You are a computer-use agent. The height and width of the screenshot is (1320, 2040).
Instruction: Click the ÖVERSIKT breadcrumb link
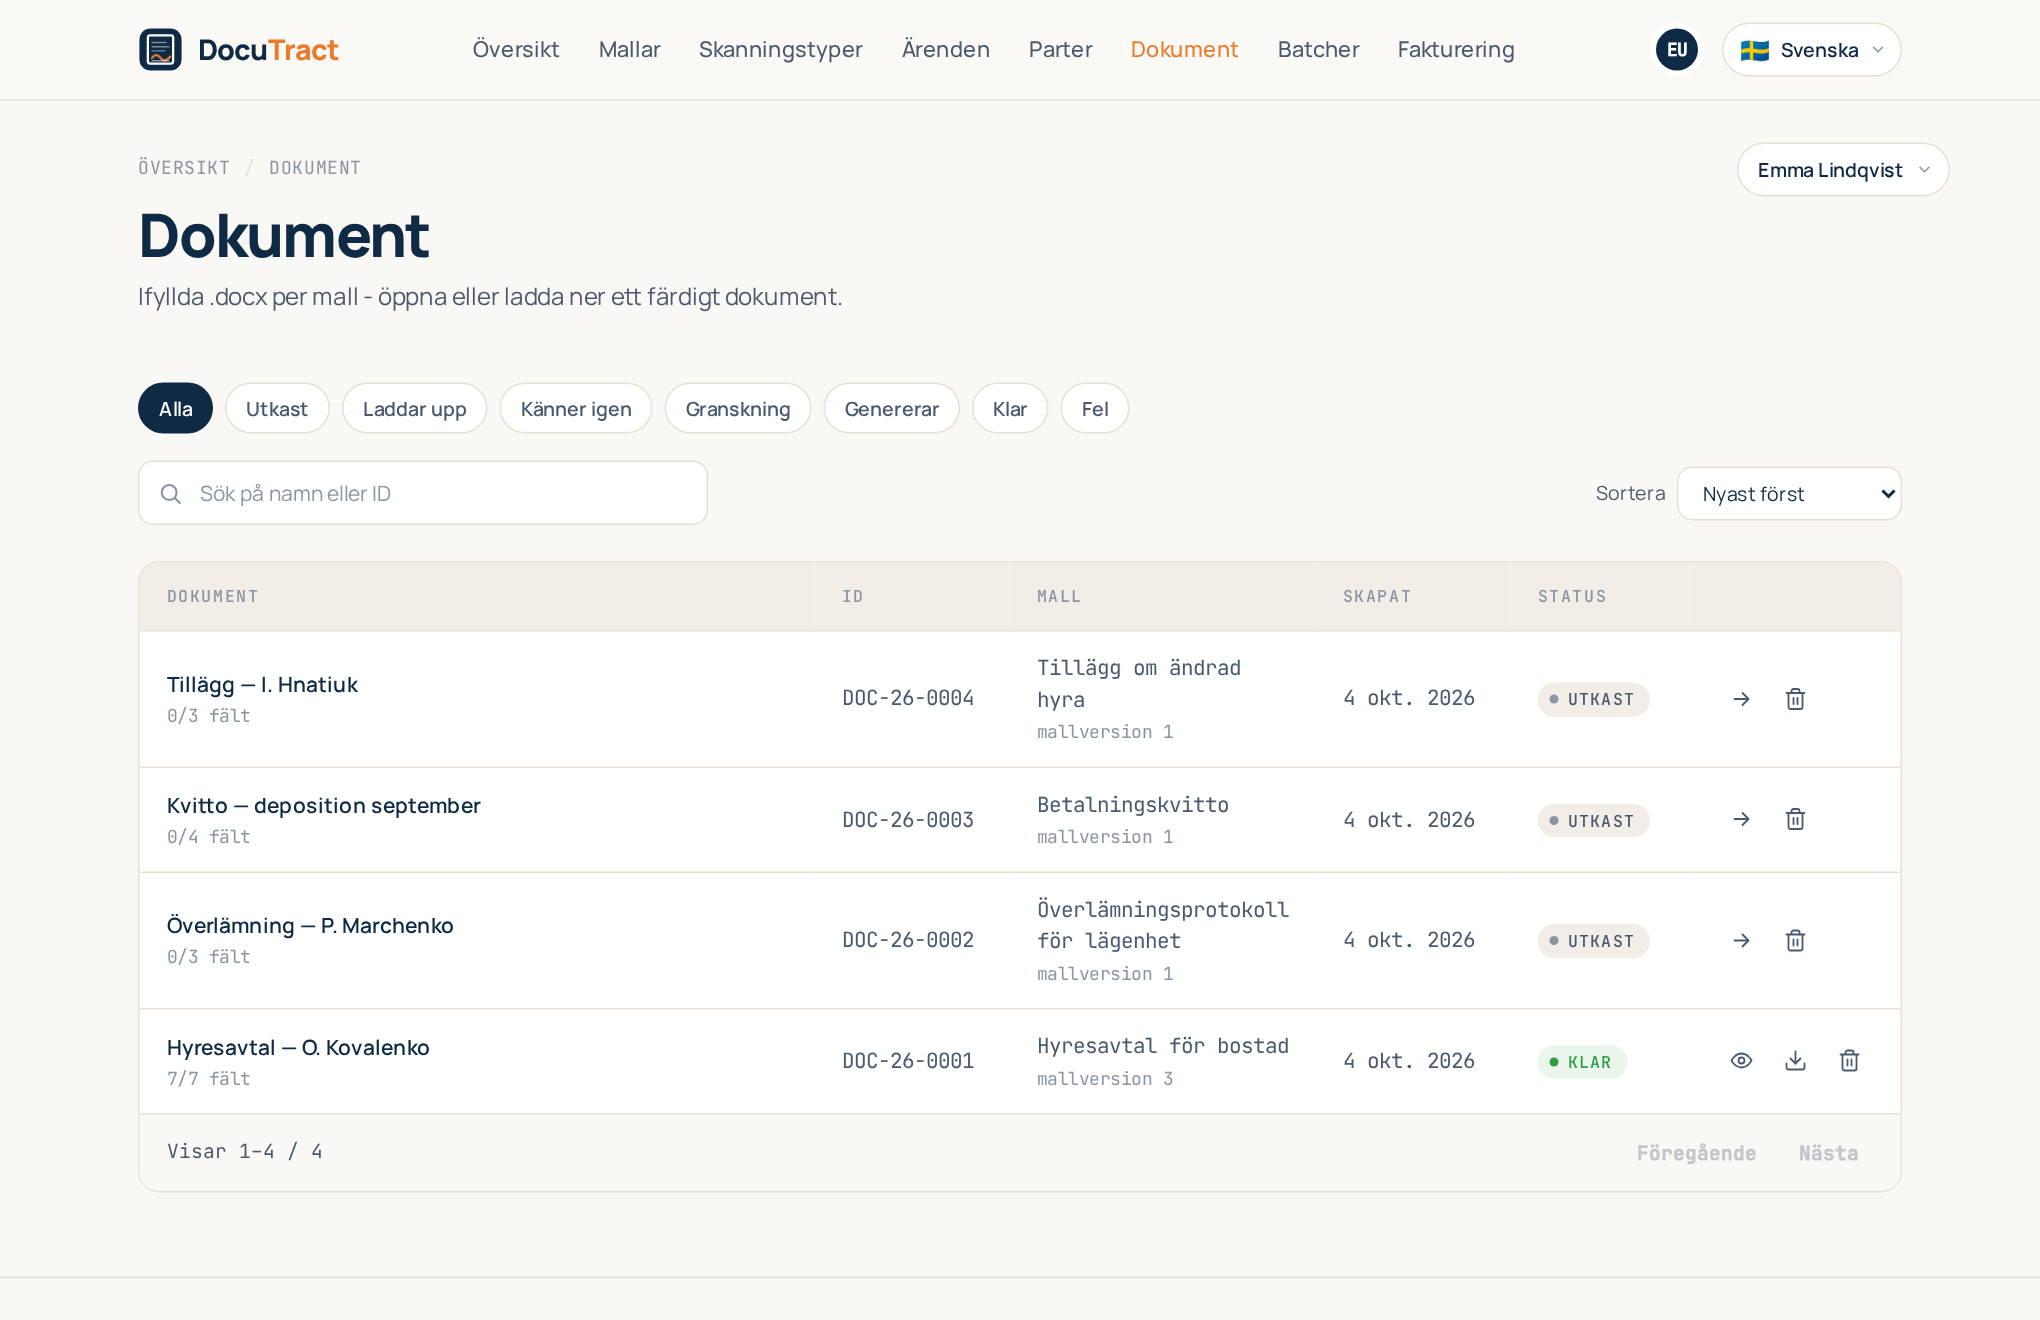point(184,168)
